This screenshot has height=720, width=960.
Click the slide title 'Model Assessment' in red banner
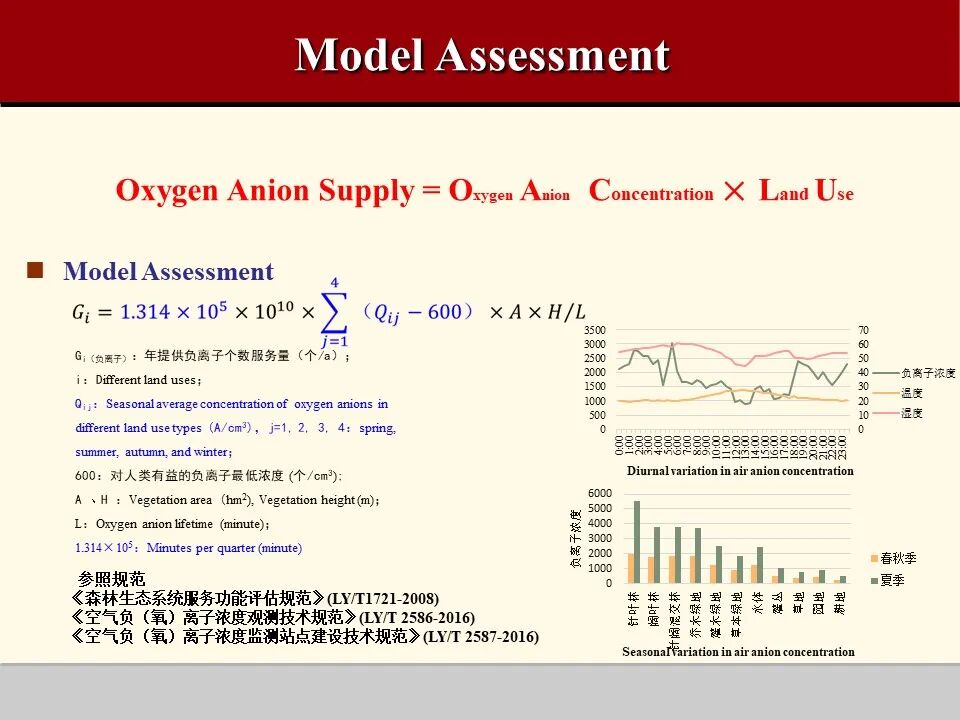(x=482, y=55)
